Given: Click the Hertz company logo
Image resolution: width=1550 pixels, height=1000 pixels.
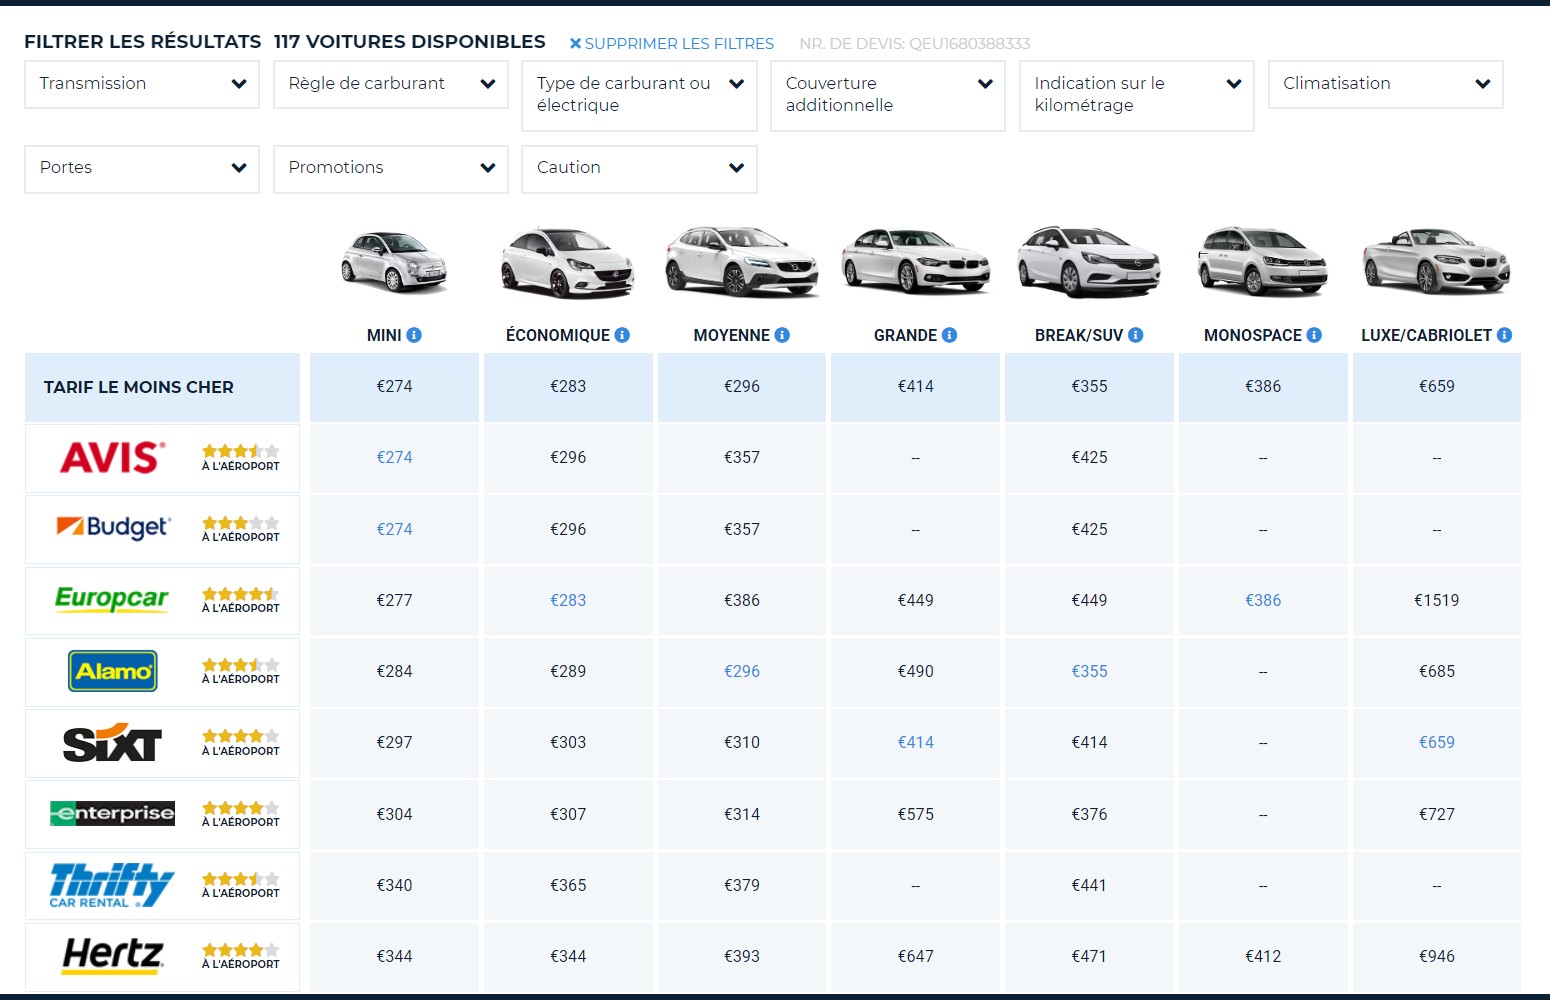Looking at the screenshot, I should [113, 956].
